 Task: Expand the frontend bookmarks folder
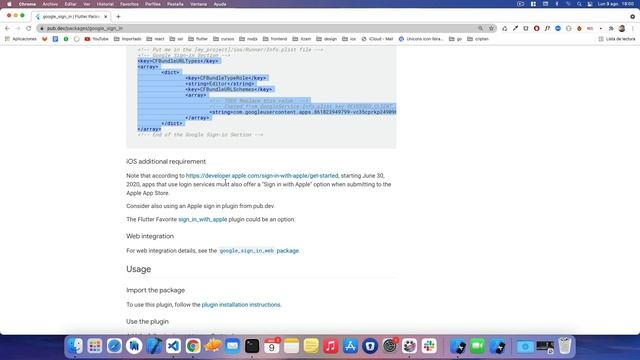pyautogui.click(x=275, y=39)
